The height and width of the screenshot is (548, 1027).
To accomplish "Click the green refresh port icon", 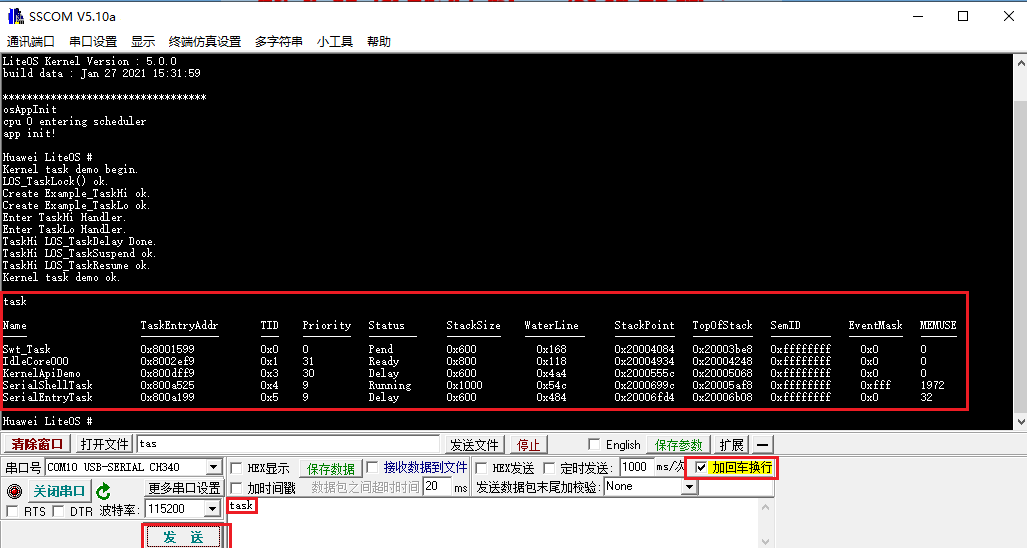I will pos(103,491).
